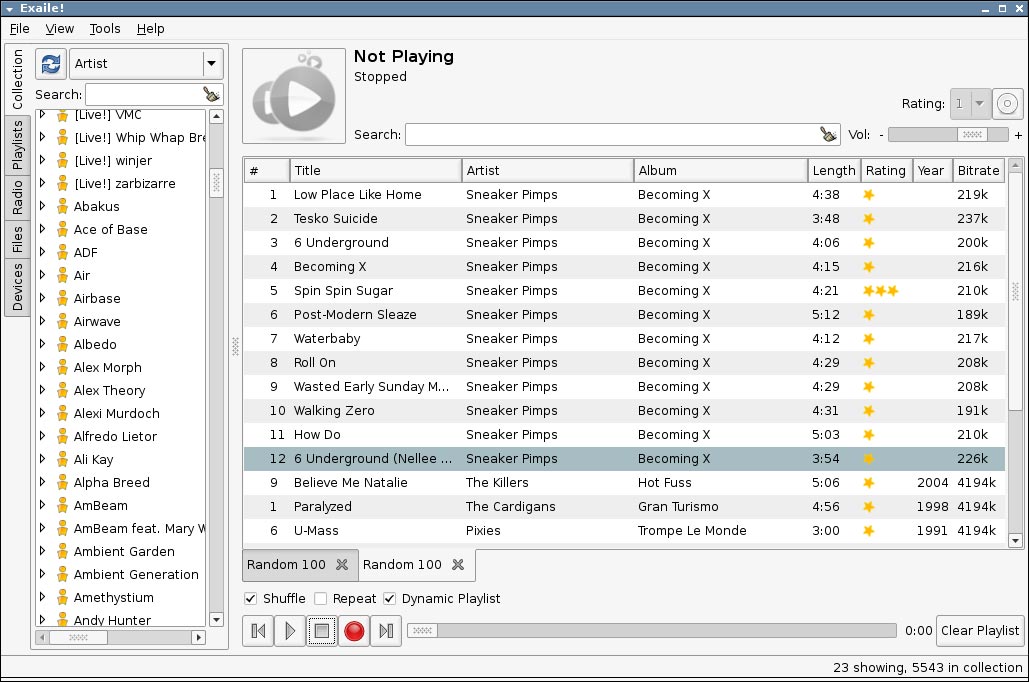Click the clear icon in collection search
The image size is (1029, 682).
pos(211,94)
